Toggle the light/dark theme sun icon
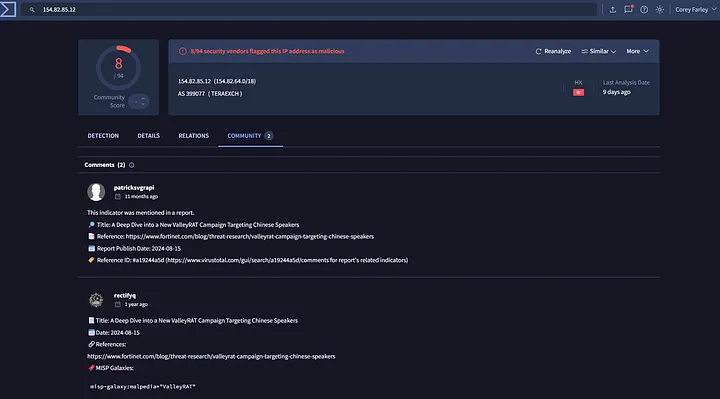This screenshot has width=720, height=399. 660,10
